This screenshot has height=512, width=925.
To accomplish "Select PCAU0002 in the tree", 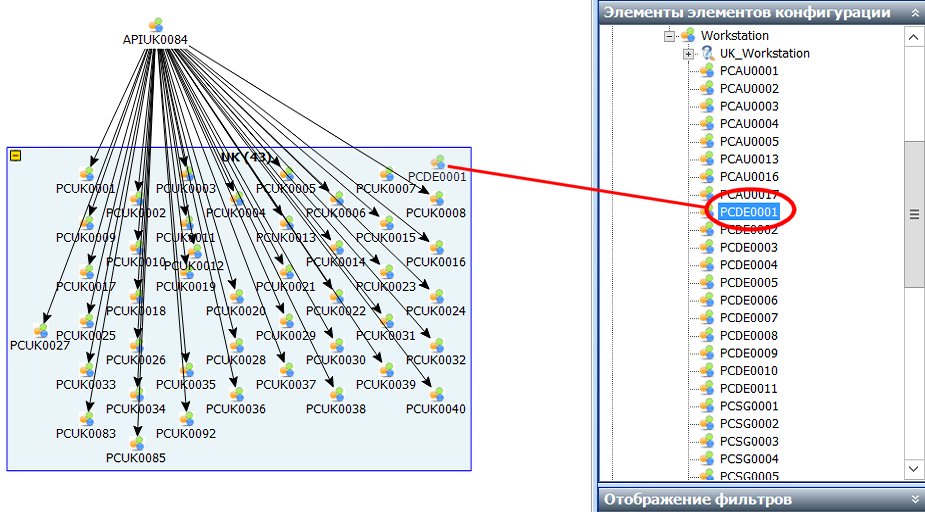I will (x=749, y=88).
